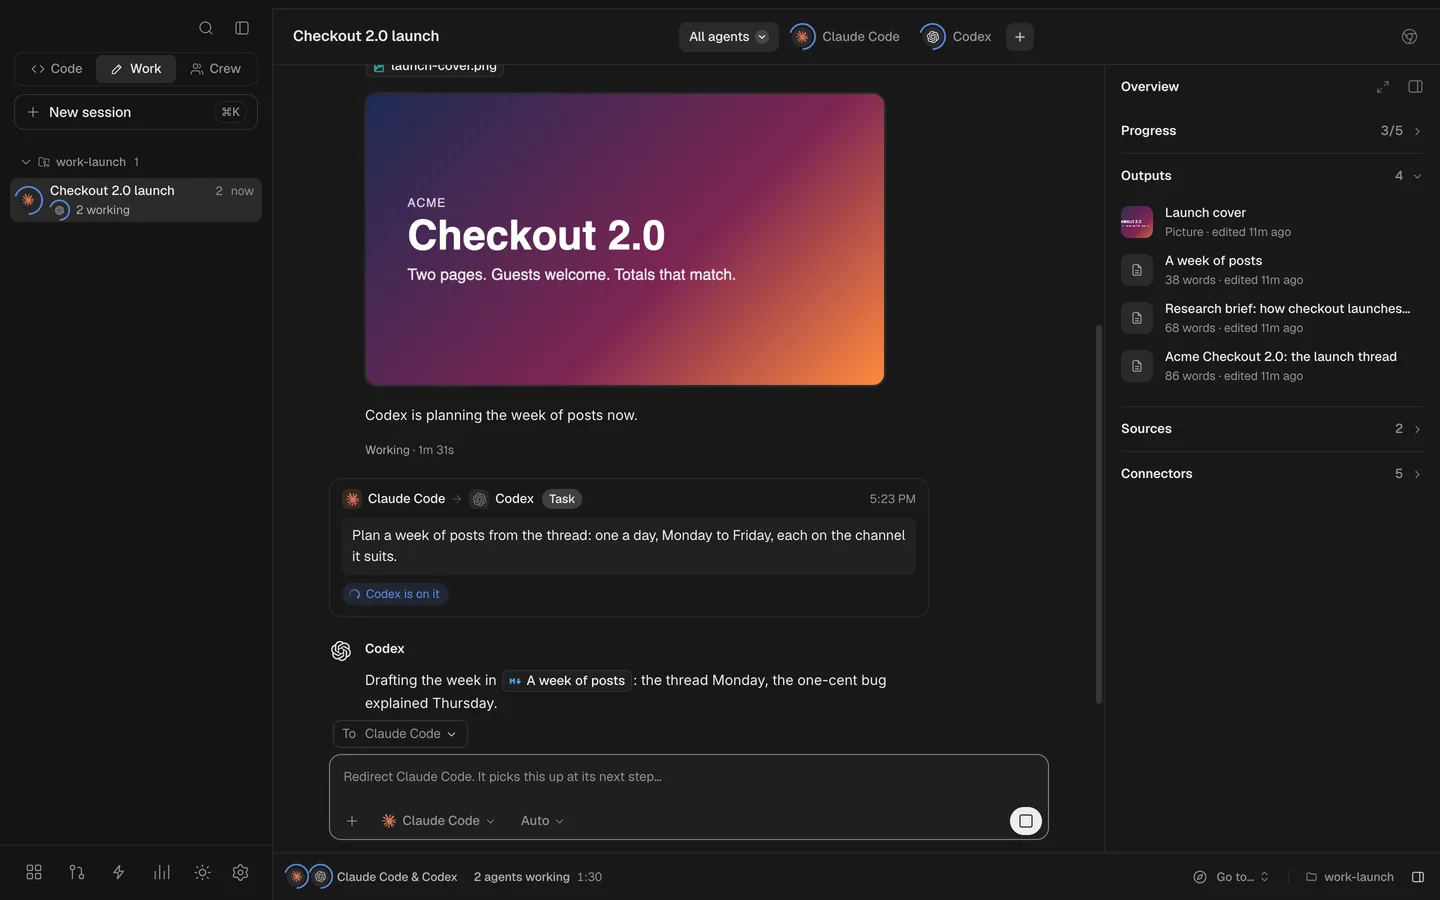Viewport: 1440px width, 900px height.
Task: Switch to the Code tab
Action: click(56, 69)
